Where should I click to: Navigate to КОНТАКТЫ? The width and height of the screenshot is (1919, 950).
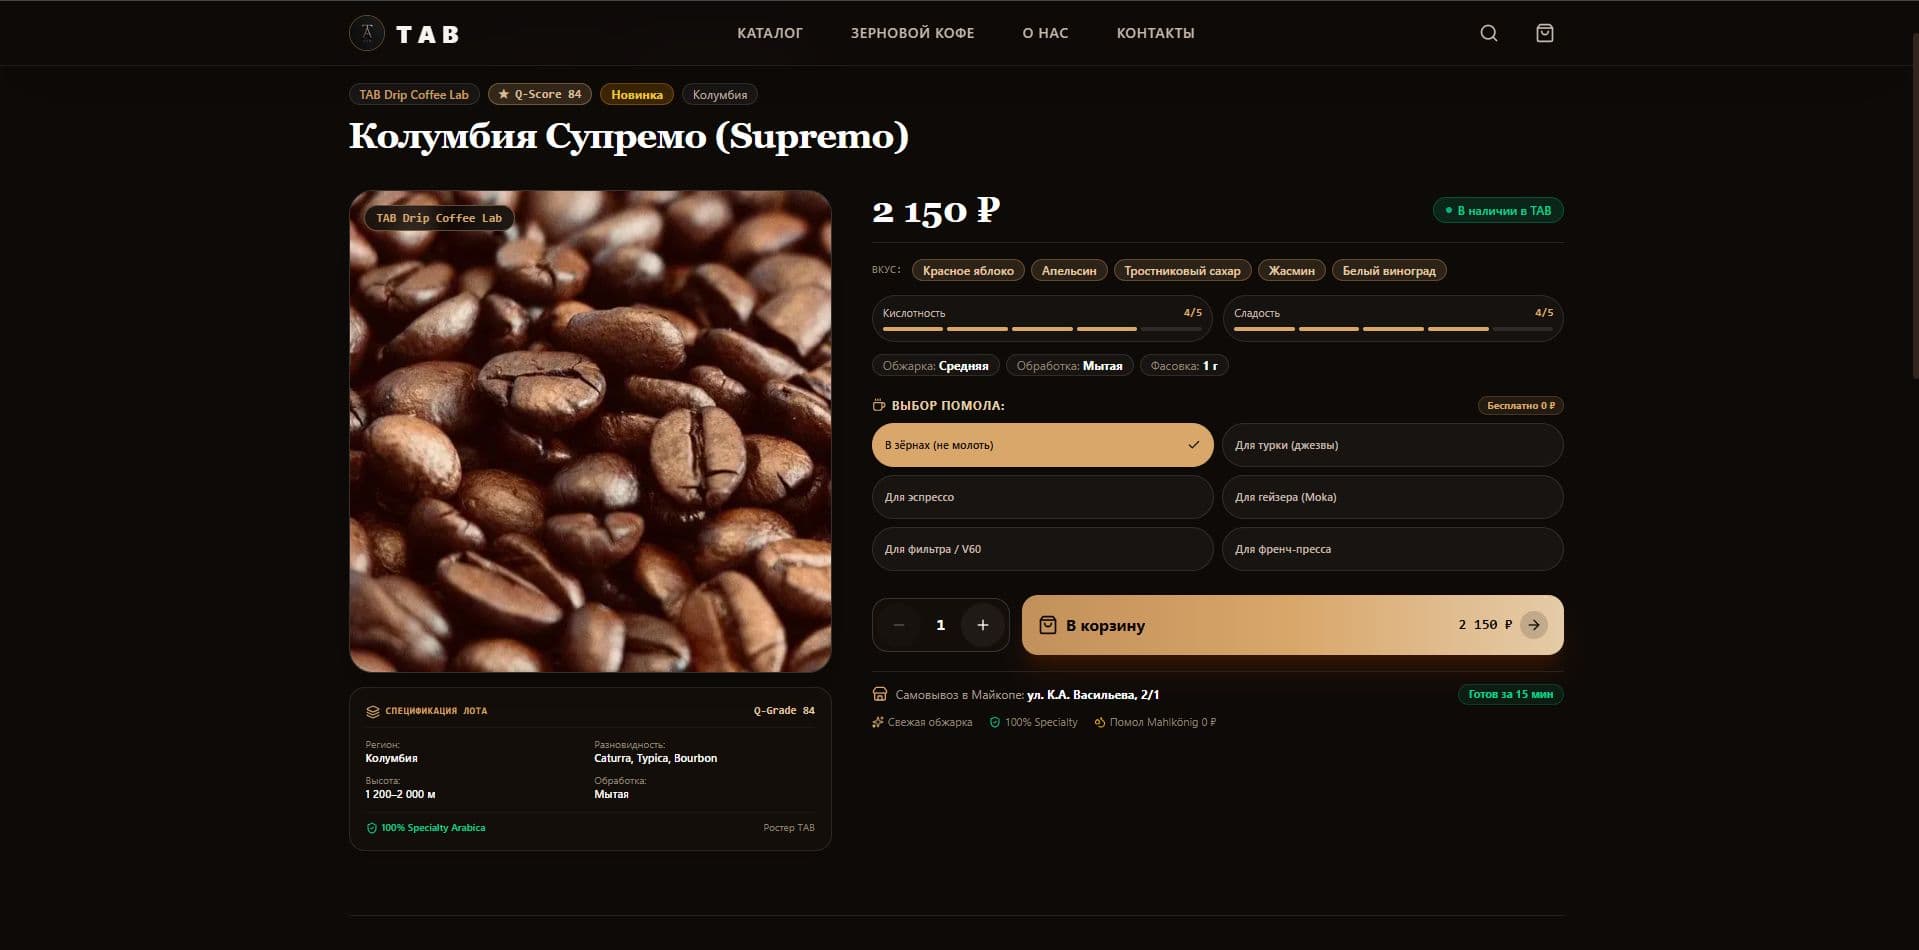pyautogui.click(x=1156, y=33)
